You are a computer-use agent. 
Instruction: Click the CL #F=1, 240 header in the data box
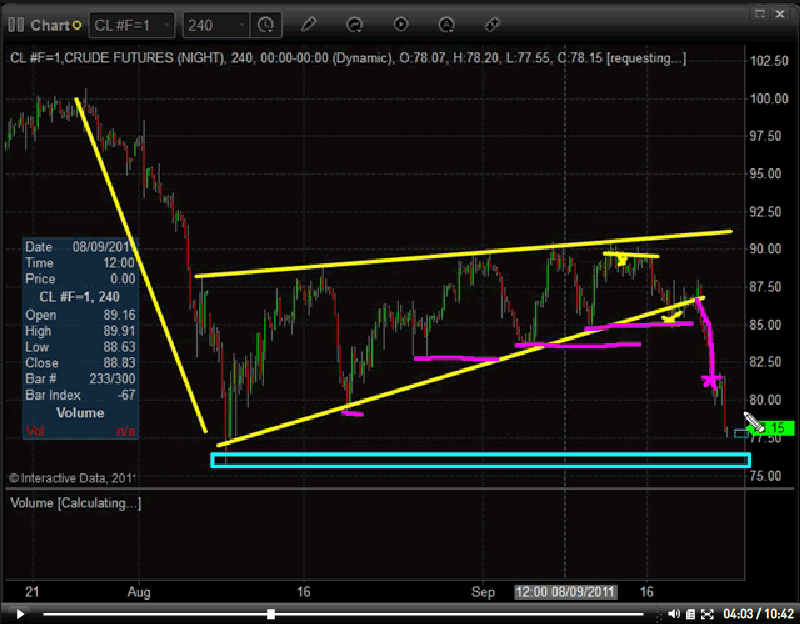80,297
